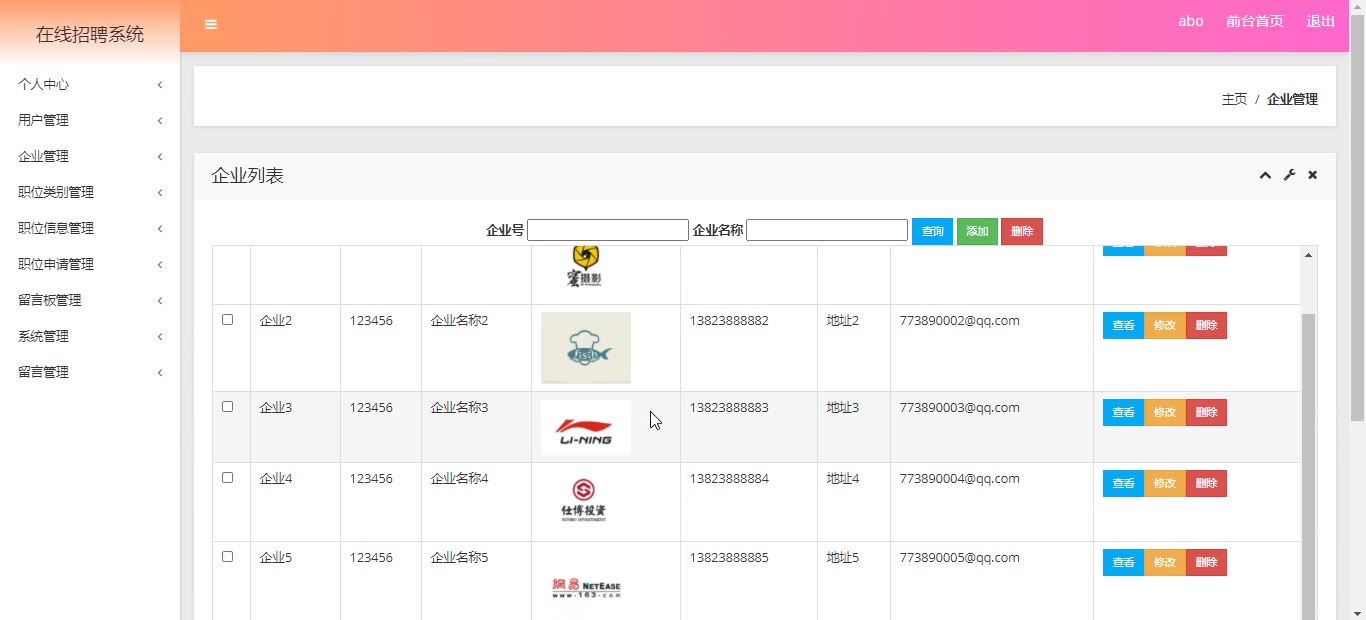Image resolution: width=1366 pixels, height=620 pixels.
Task: Select the 企业名称2 cell text
Action: tap(459, 321)
